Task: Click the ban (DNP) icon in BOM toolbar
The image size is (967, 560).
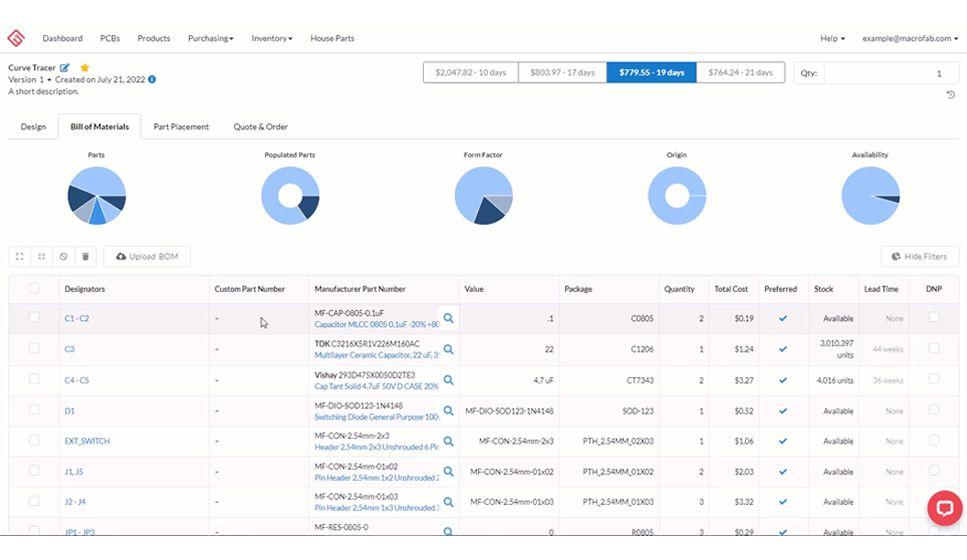Action: pyautogui.click(x=64, y=257)
